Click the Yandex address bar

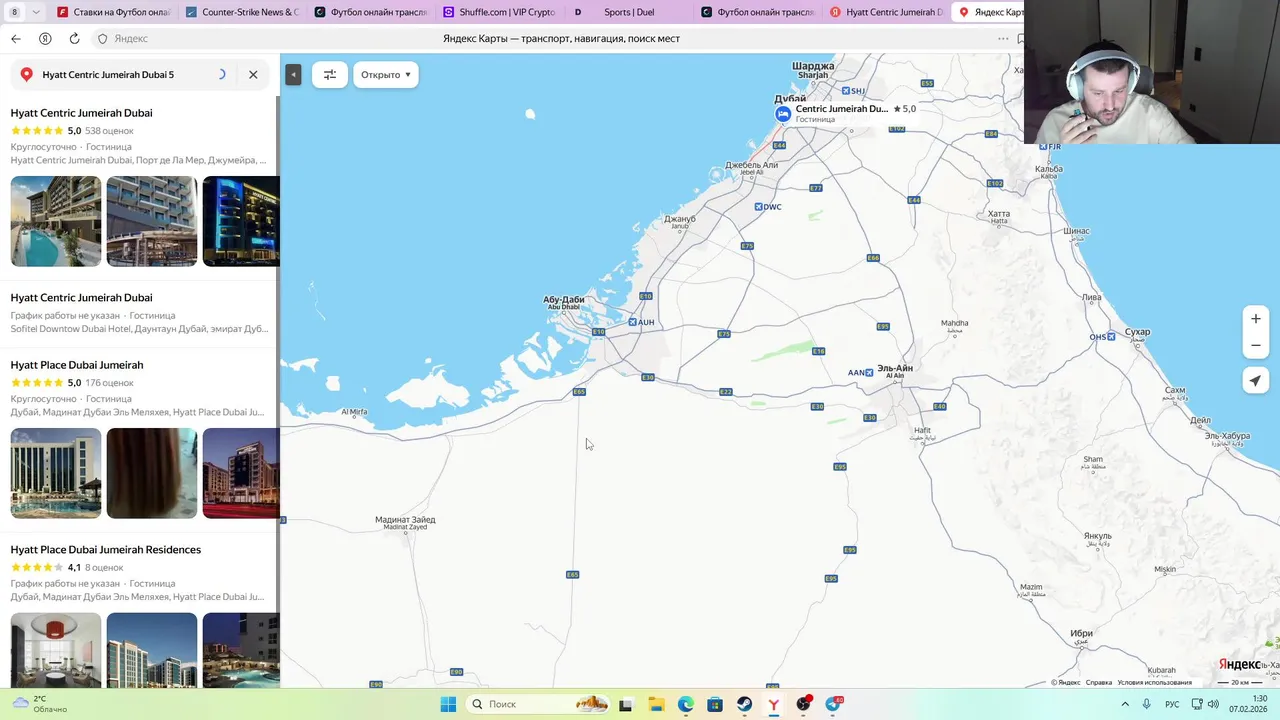tap(560, 38)
